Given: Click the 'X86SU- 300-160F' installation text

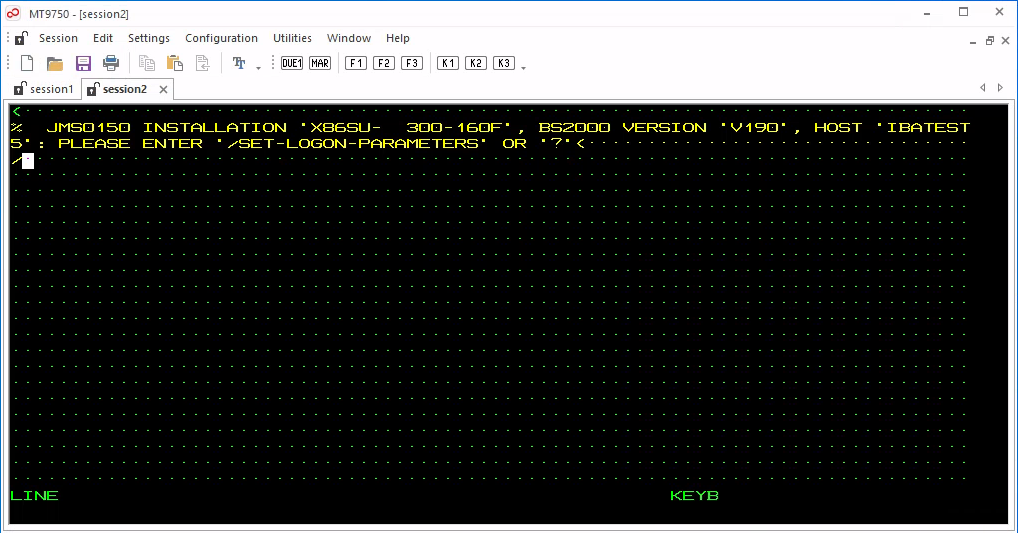Looking at the screenshot, I should click(x=407, y=127).
